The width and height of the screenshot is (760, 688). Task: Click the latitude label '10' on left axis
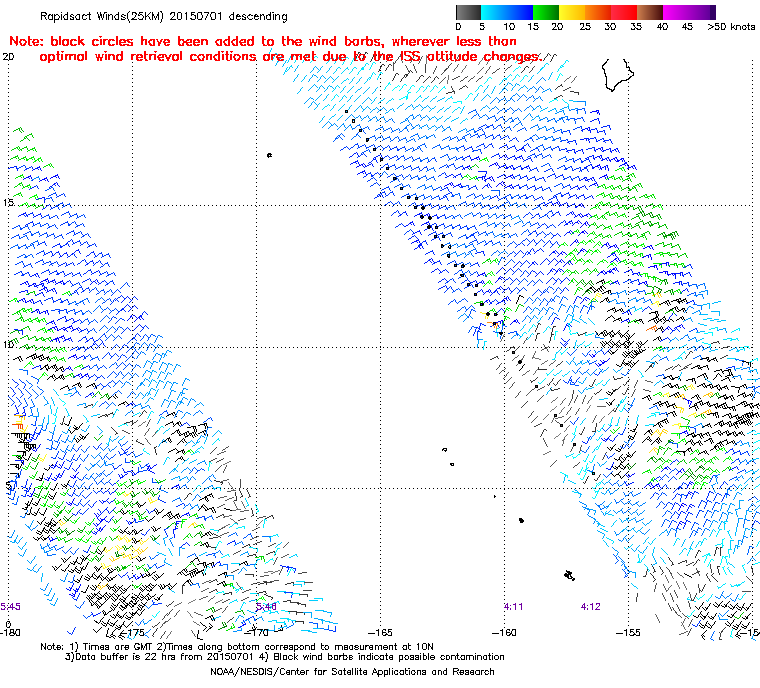[8, 345]
